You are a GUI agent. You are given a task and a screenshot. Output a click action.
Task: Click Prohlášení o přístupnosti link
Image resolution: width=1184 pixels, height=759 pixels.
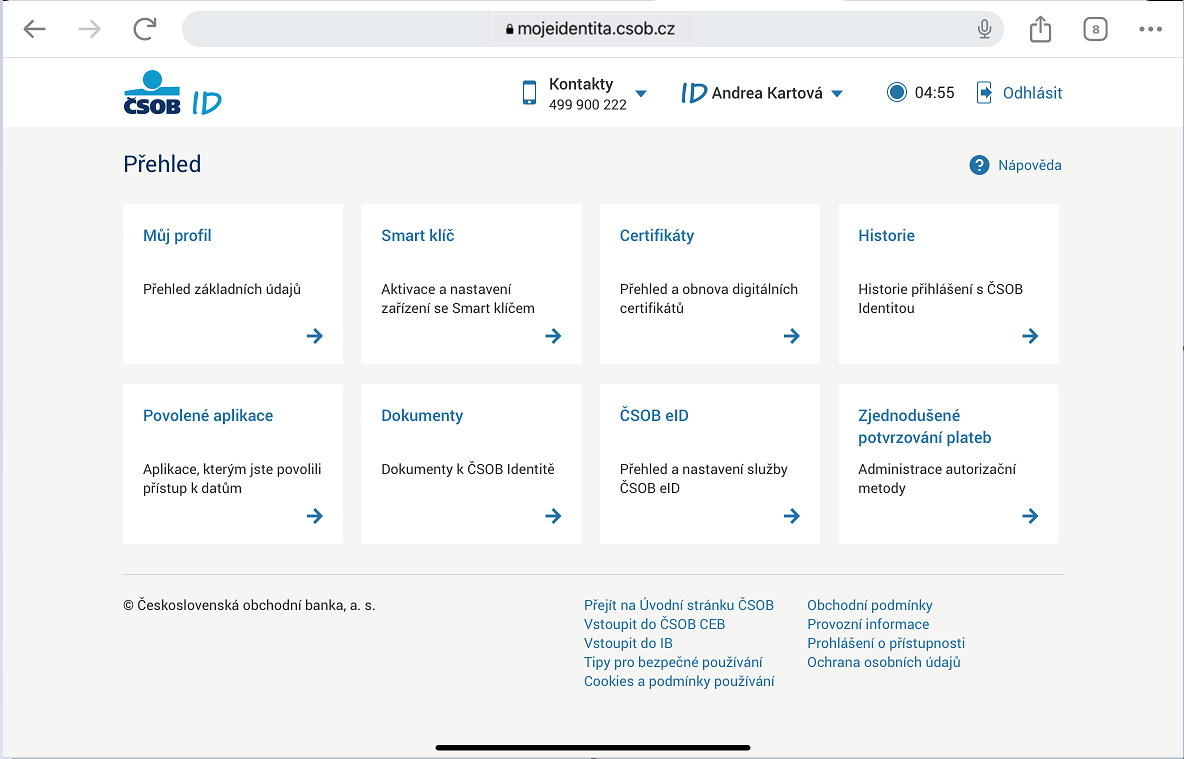click(886, 643)
